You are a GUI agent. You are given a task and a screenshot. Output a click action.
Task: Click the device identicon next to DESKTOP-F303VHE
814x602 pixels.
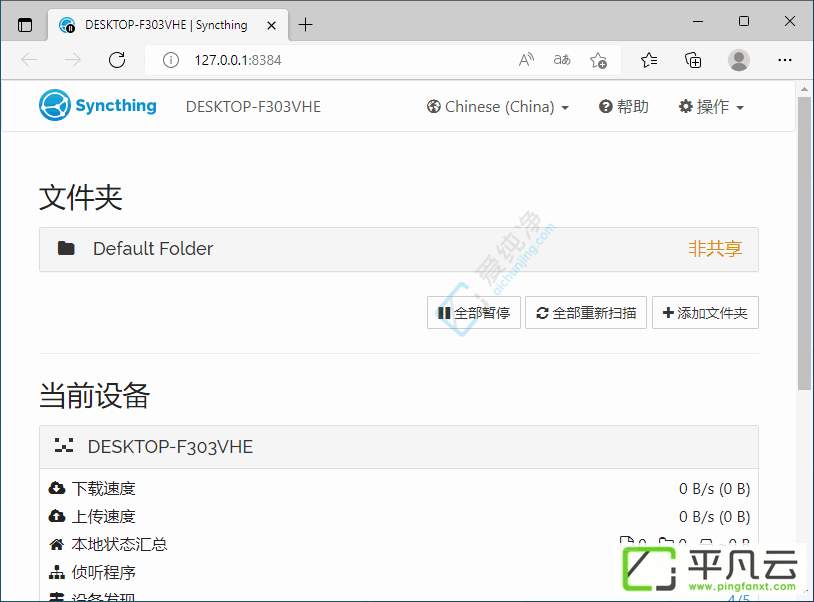pyautogui.click(x=64, y=445)
